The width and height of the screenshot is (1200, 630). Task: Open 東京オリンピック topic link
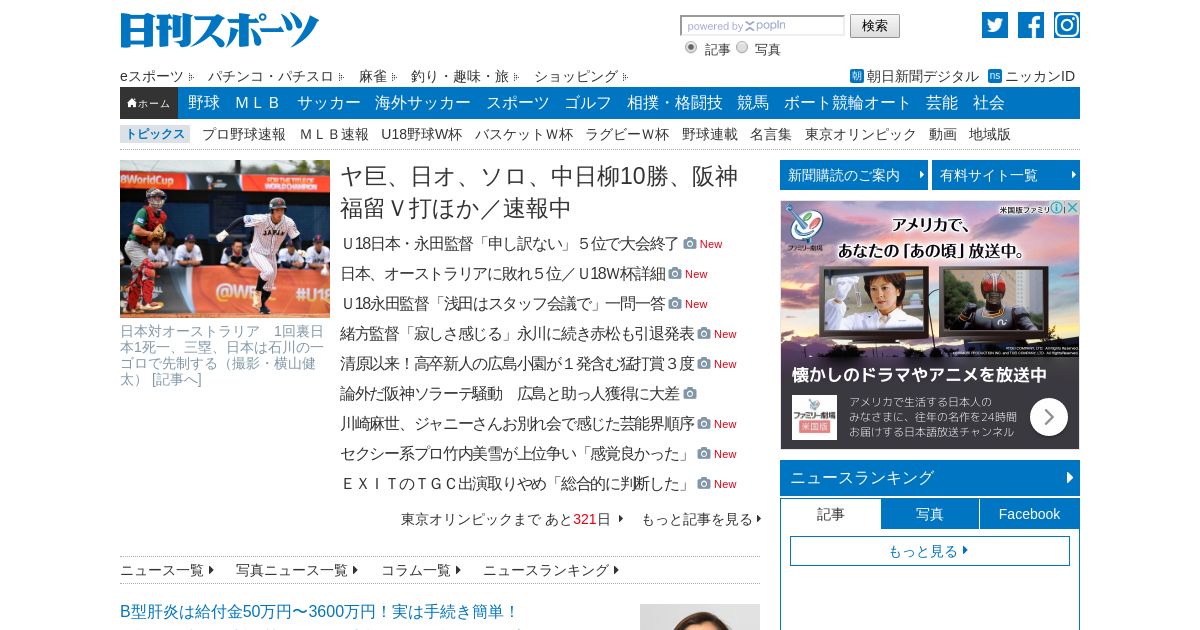click(861, 134)
